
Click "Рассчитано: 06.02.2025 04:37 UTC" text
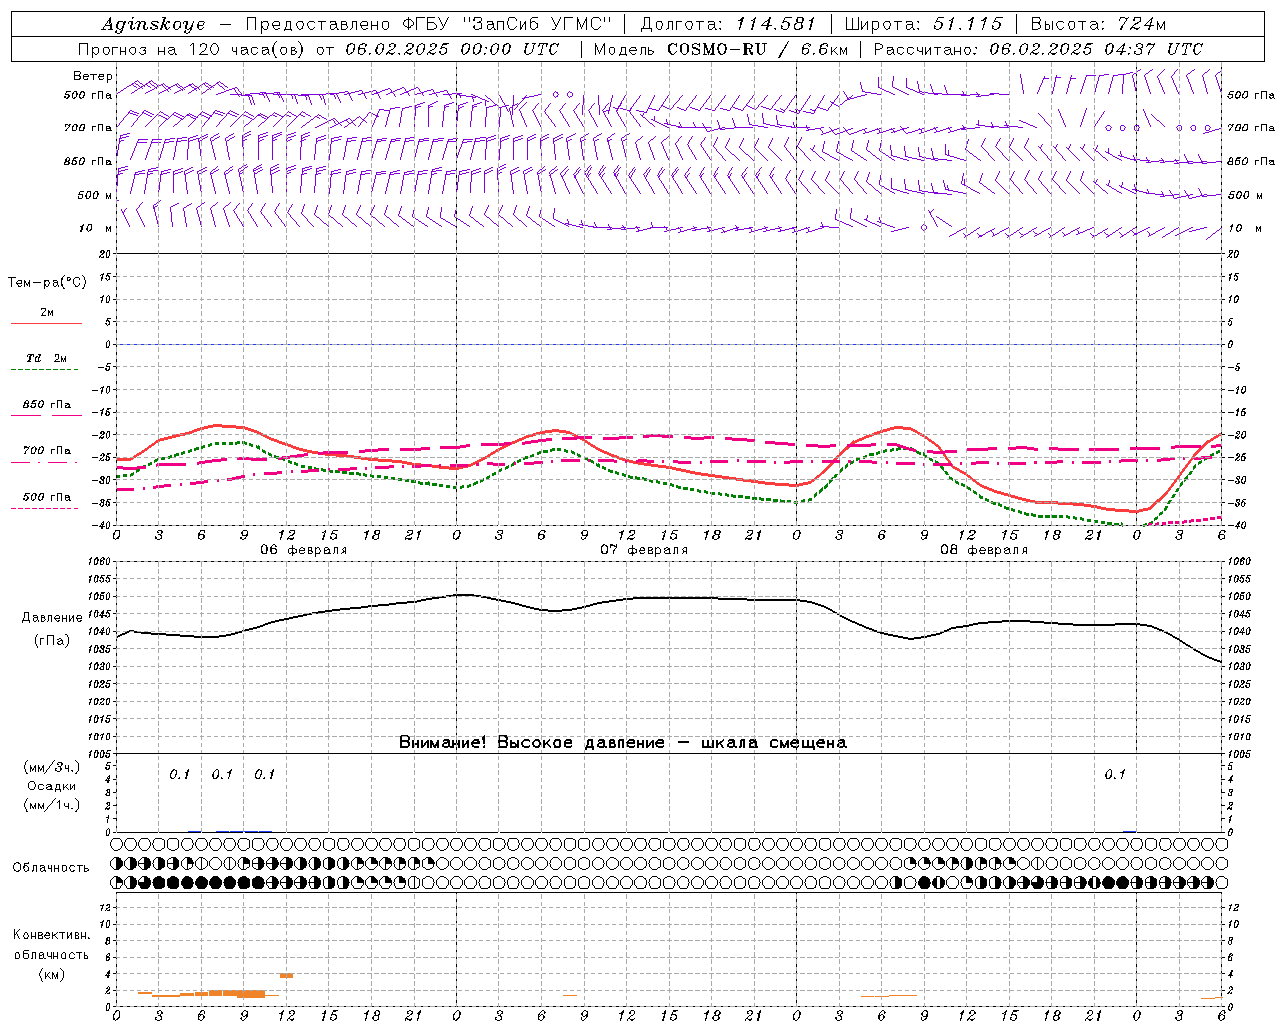[x=1038, y=49]
